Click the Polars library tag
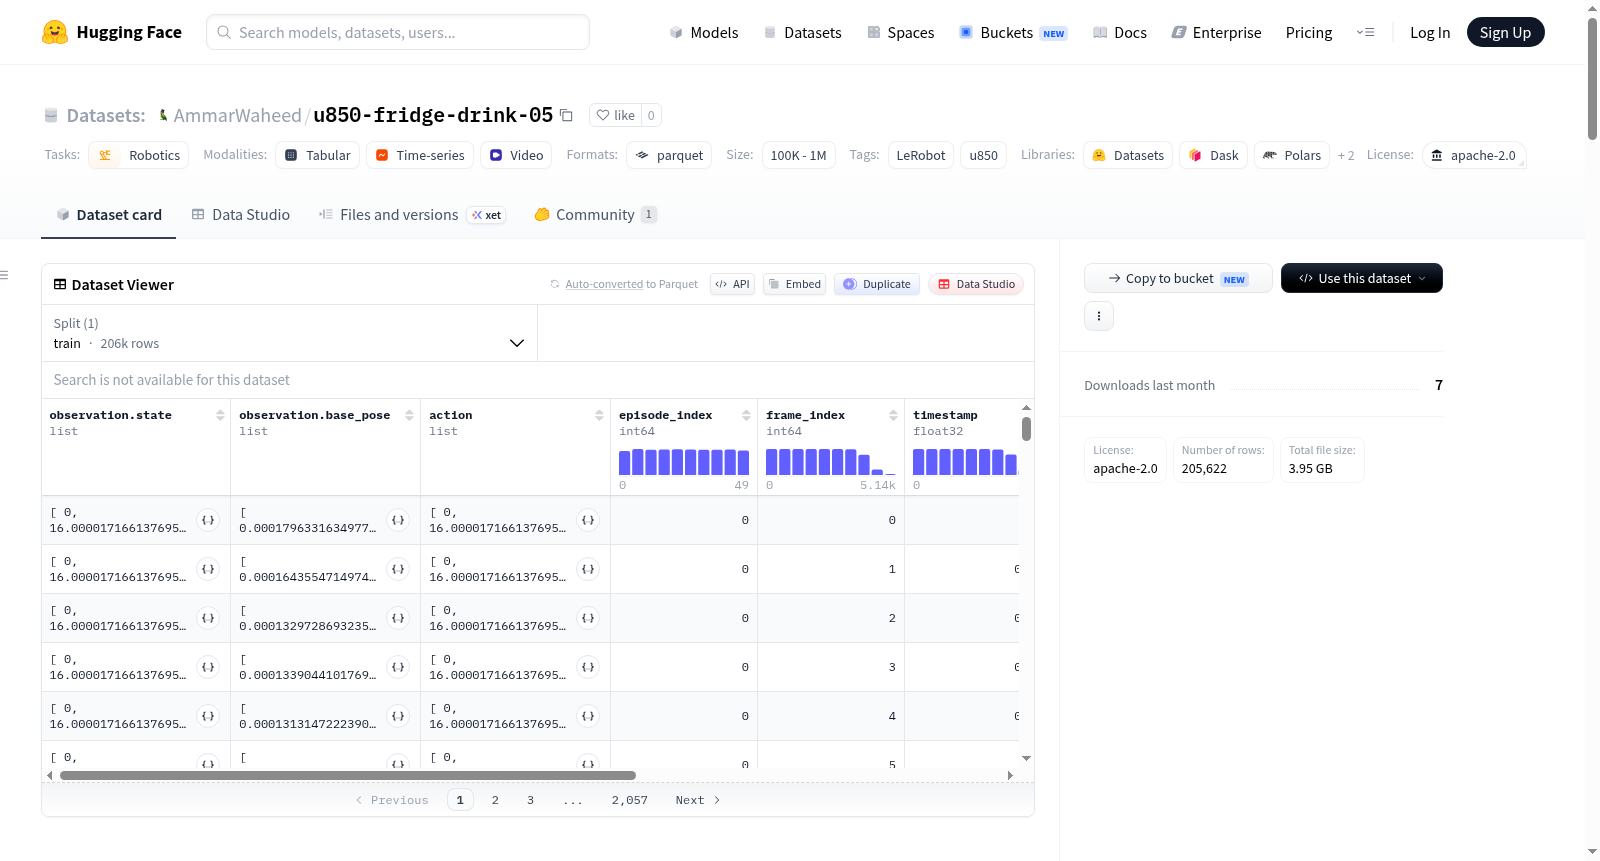Screen dimensions: 1600x861 coord(1292,155)
